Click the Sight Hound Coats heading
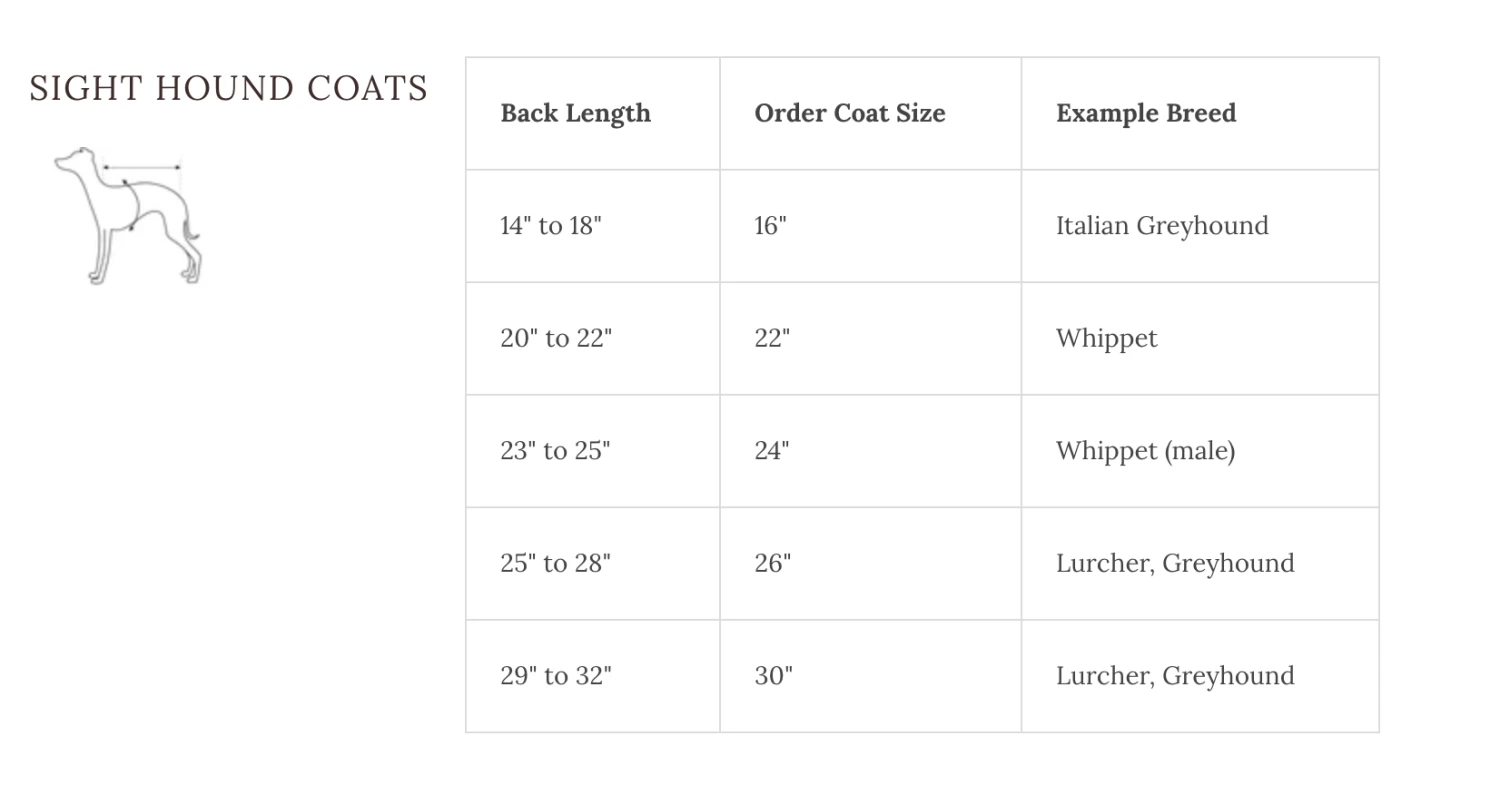The image size is (1500, 795). pyautogui.click(x=229, y=89)
